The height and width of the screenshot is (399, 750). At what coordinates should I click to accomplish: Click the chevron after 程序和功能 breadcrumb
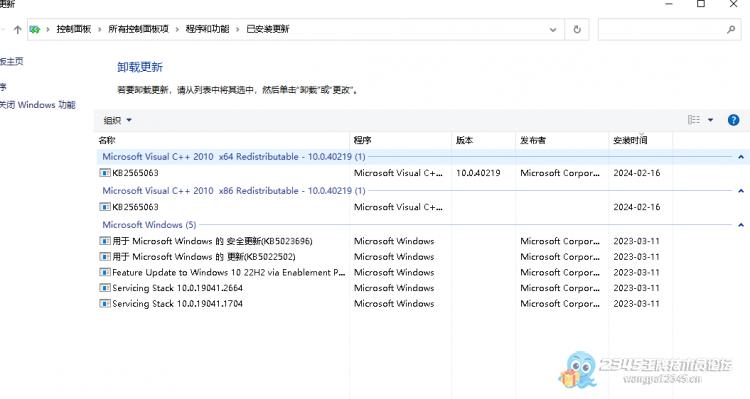pyautogui.click(x=238, y=30)
